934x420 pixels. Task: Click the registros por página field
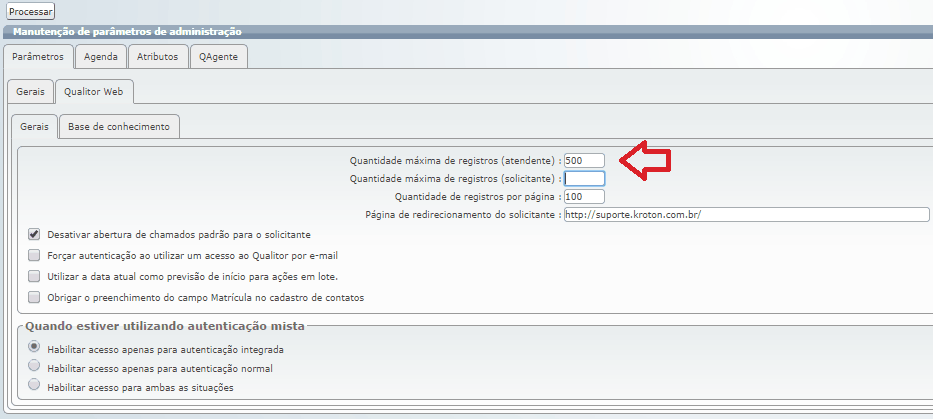(x=584, y=197)
